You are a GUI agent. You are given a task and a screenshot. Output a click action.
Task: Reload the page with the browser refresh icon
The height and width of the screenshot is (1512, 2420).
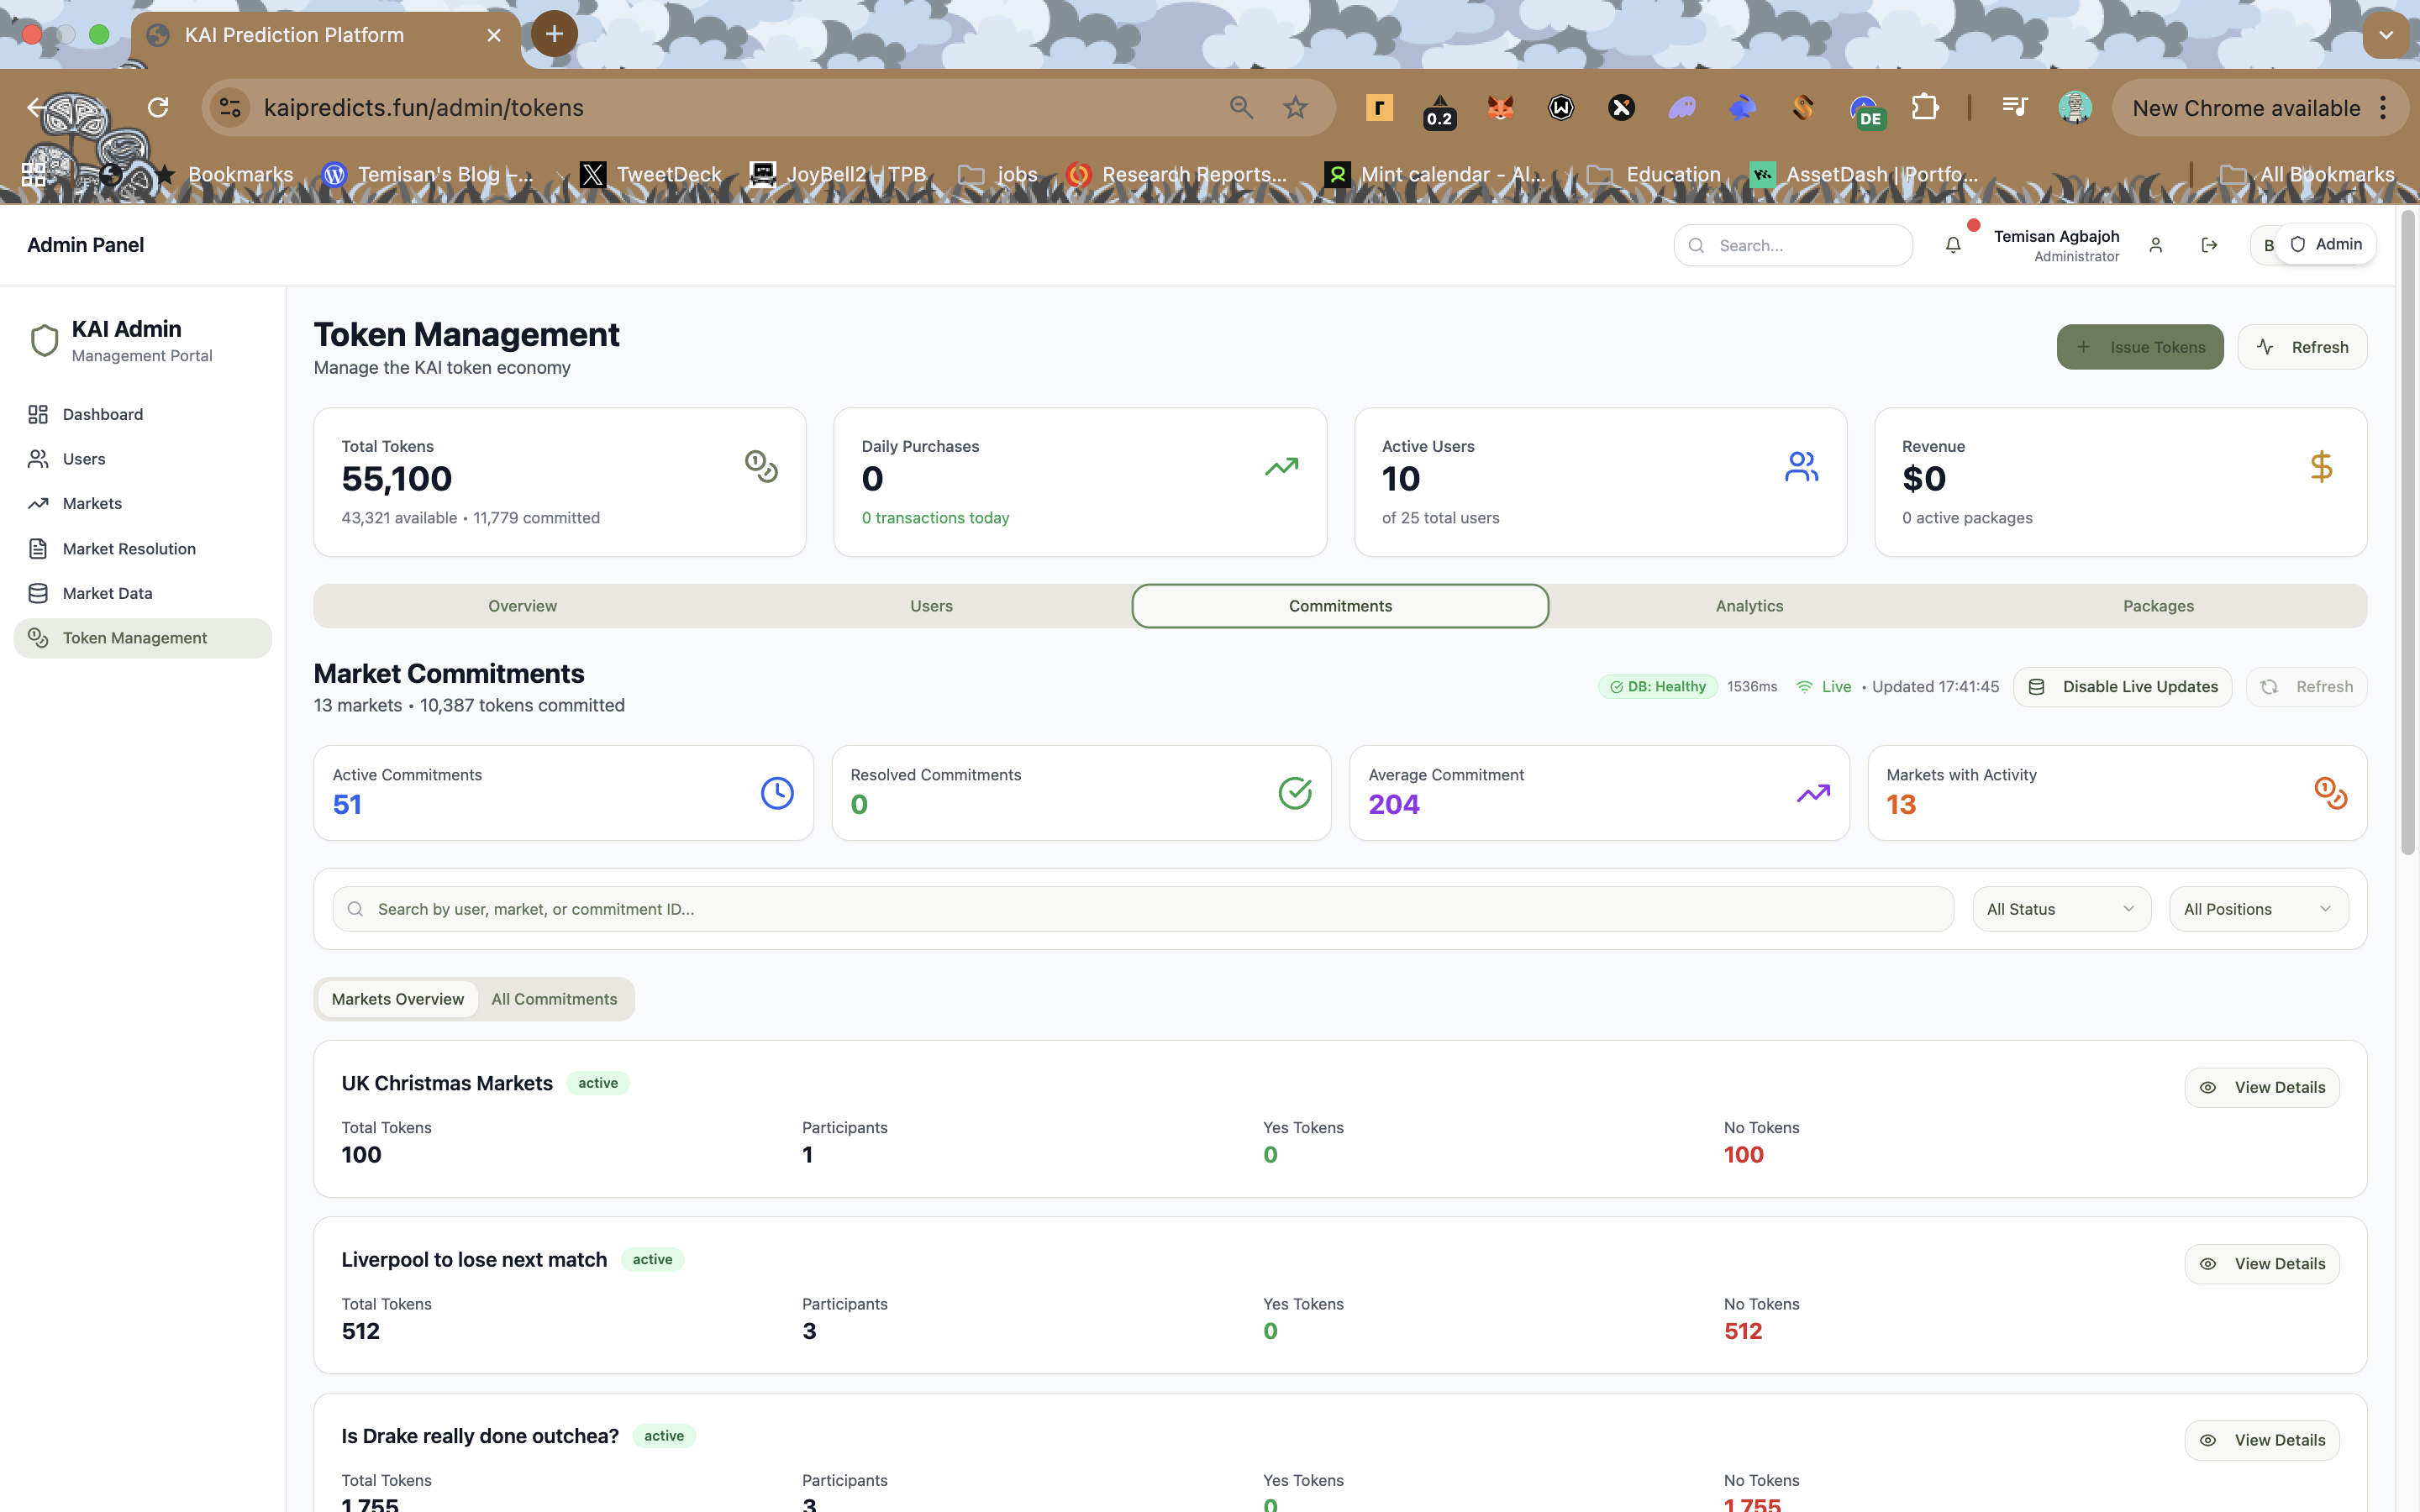158,108
